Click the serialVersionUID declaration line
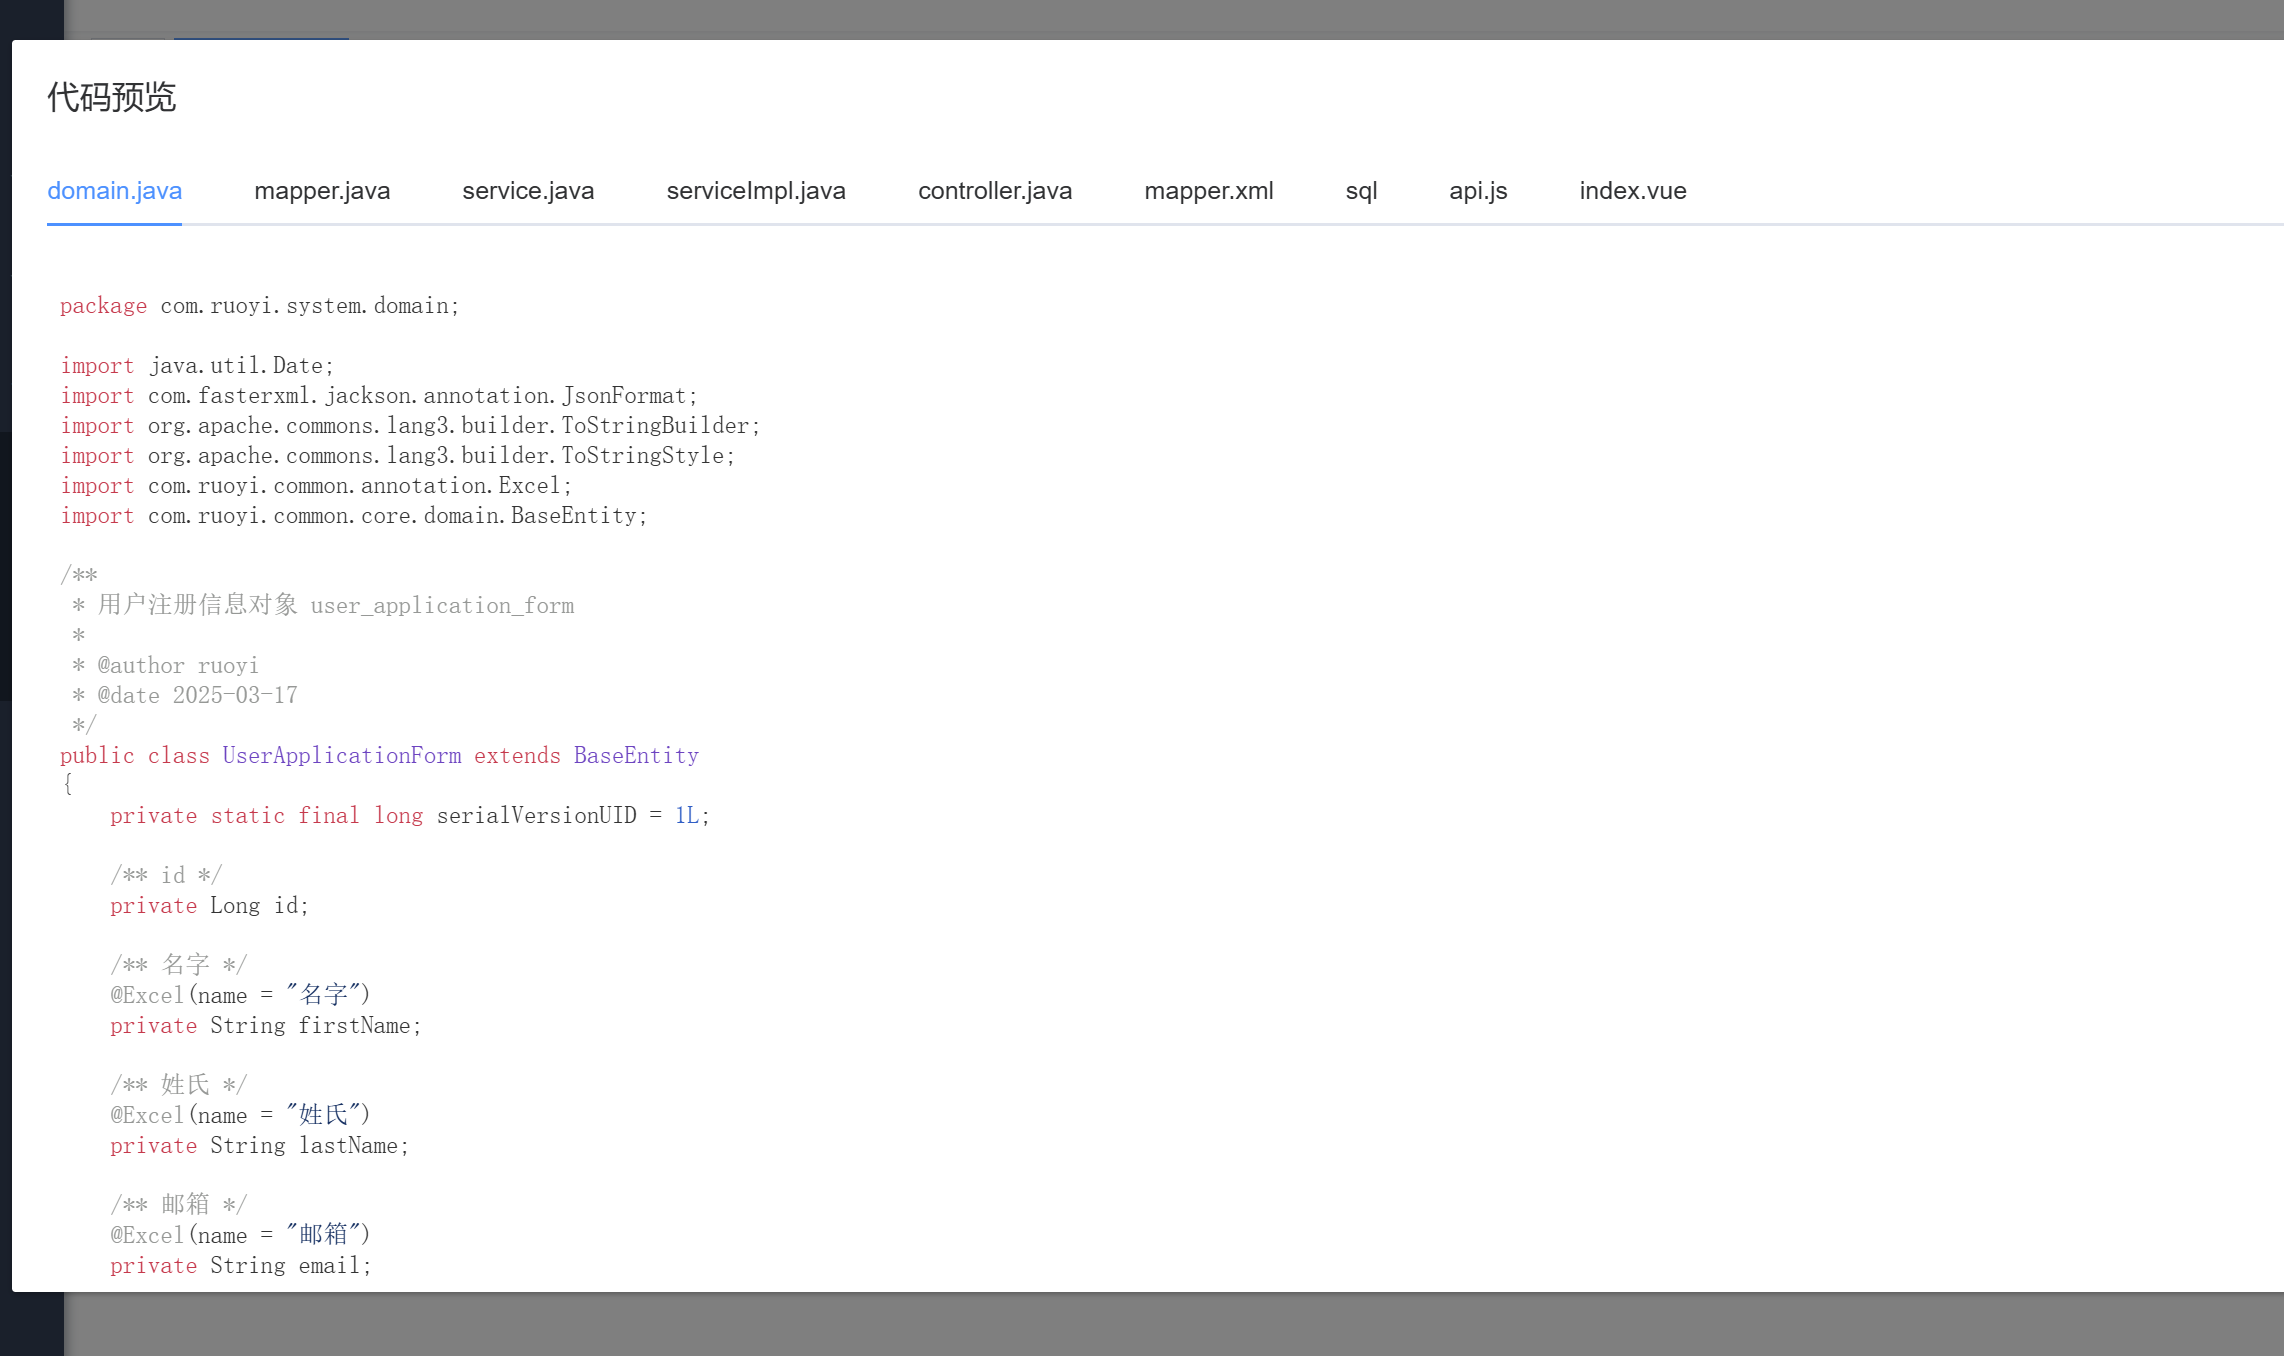This screenshot has height=1356, width=2284. point(410,816)
